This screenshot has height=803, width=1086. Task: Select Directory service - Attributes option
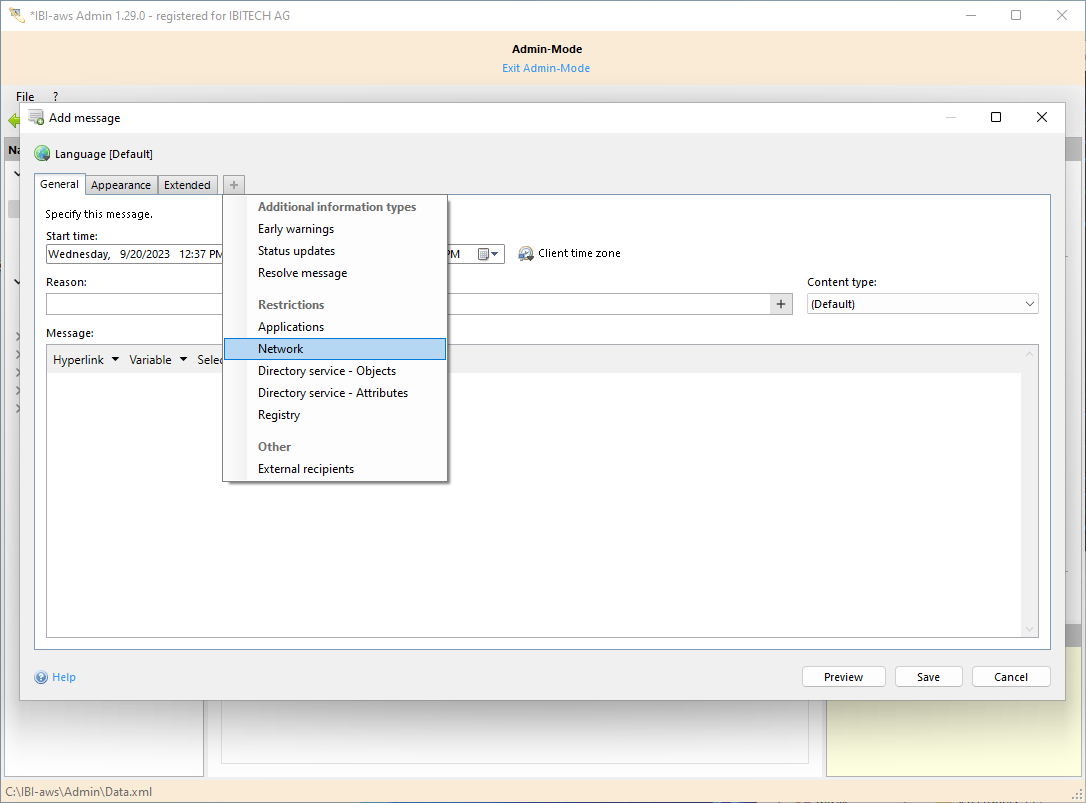click(x=333, y=393)
